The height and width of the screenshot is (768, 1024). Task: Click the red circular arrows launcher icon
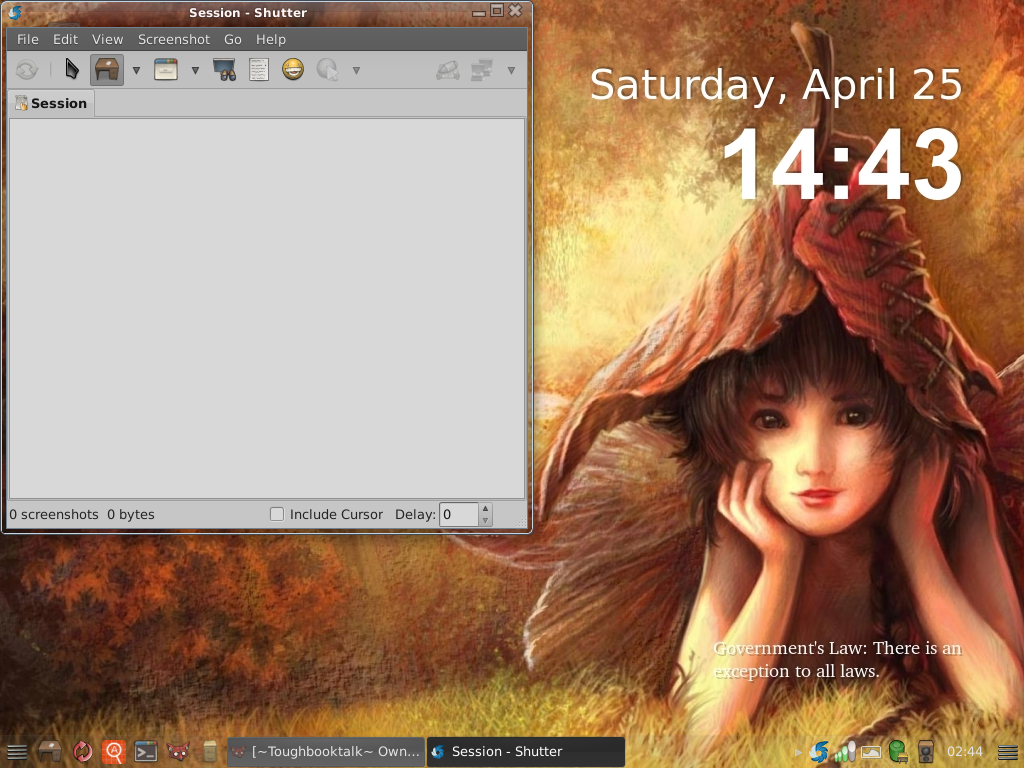click(x=82, y=752)
